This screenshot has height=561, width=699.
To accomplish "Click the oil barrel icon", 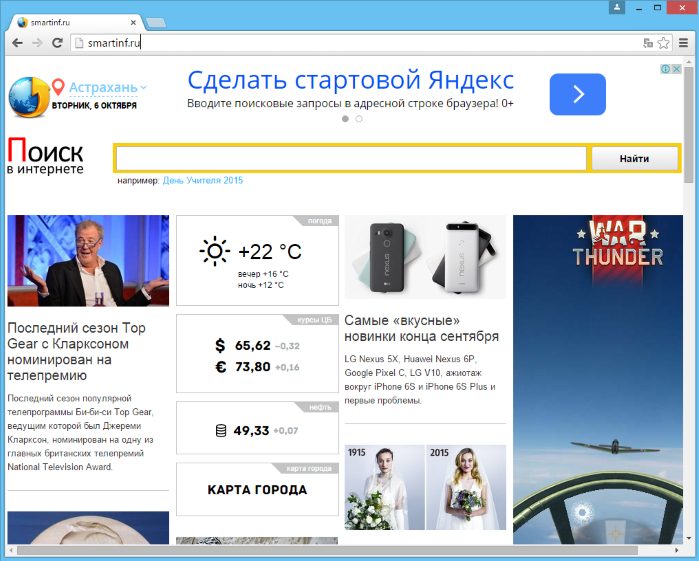I will coord(221,431).
